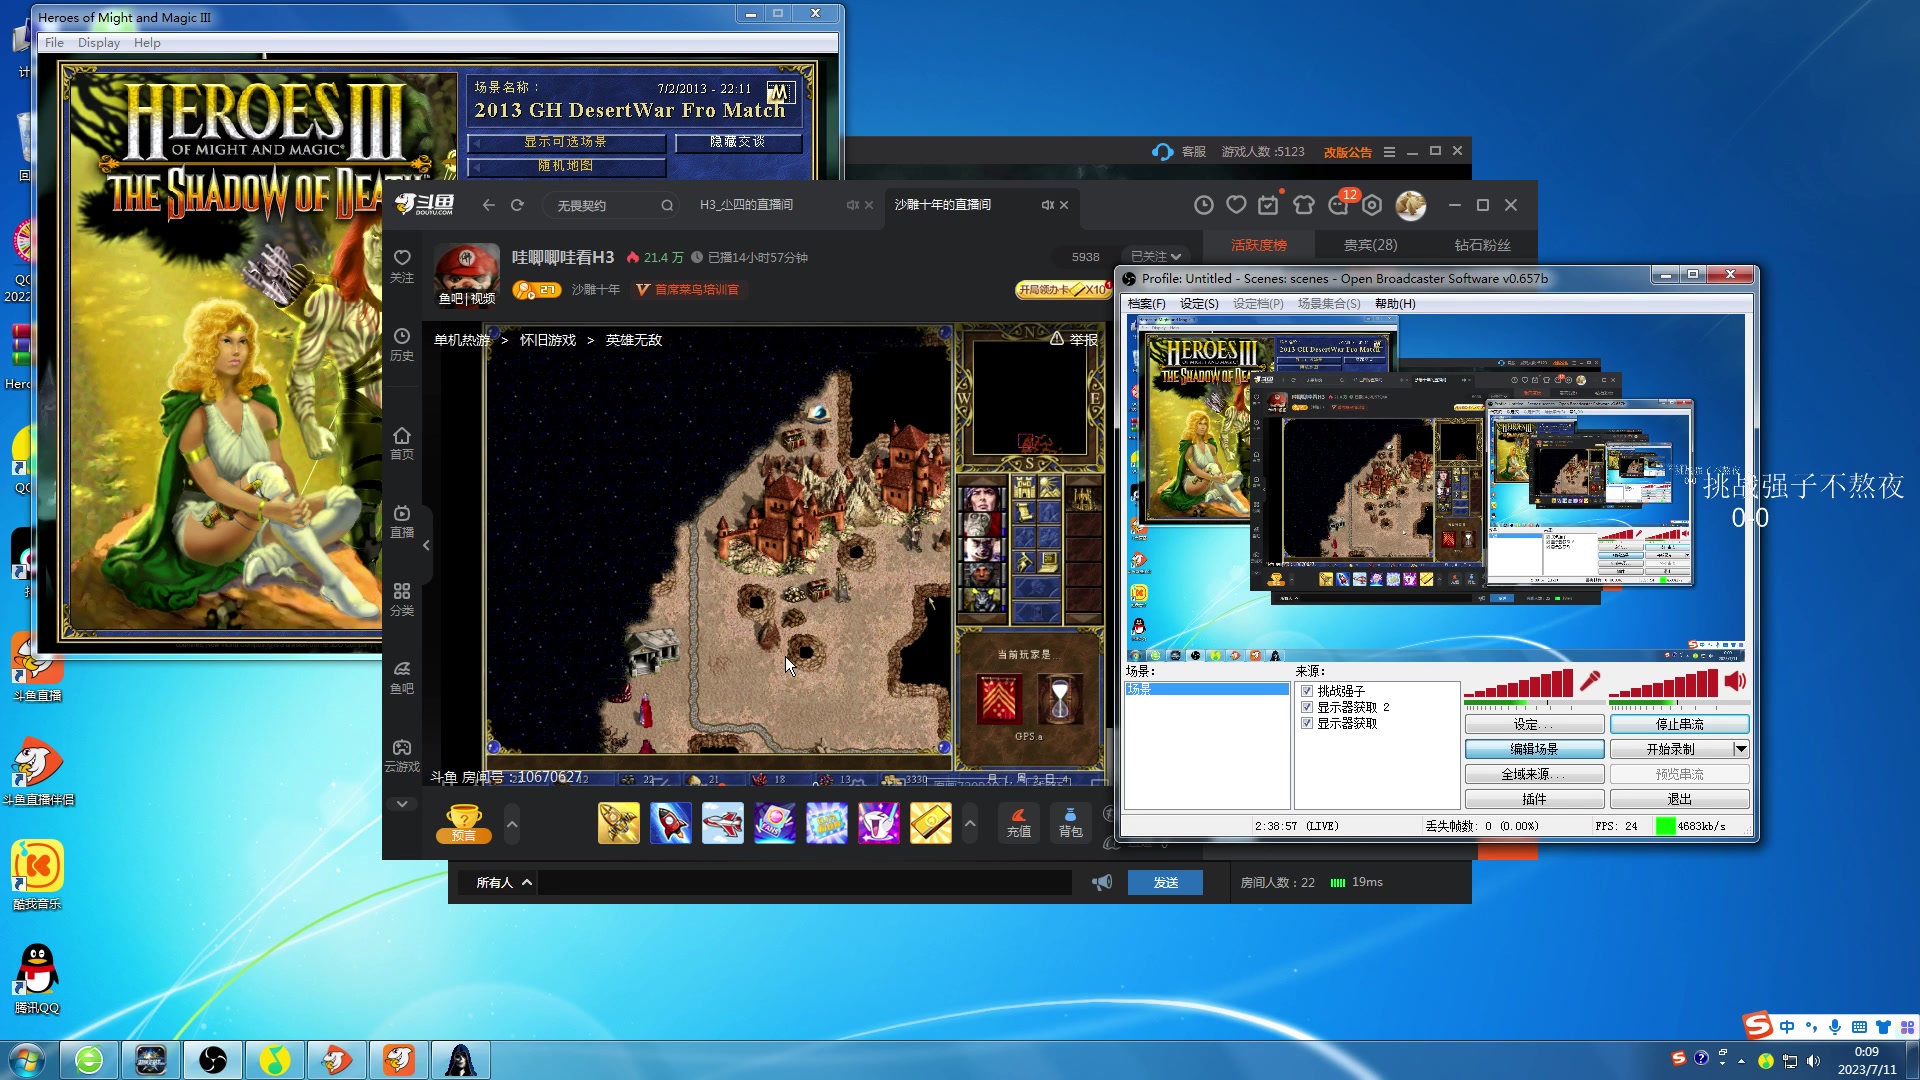The width and height of the screenshot is (1920, 1080).
Task: Open 直播 in the Douyu sidebar
Action: [x=402, y=521]
